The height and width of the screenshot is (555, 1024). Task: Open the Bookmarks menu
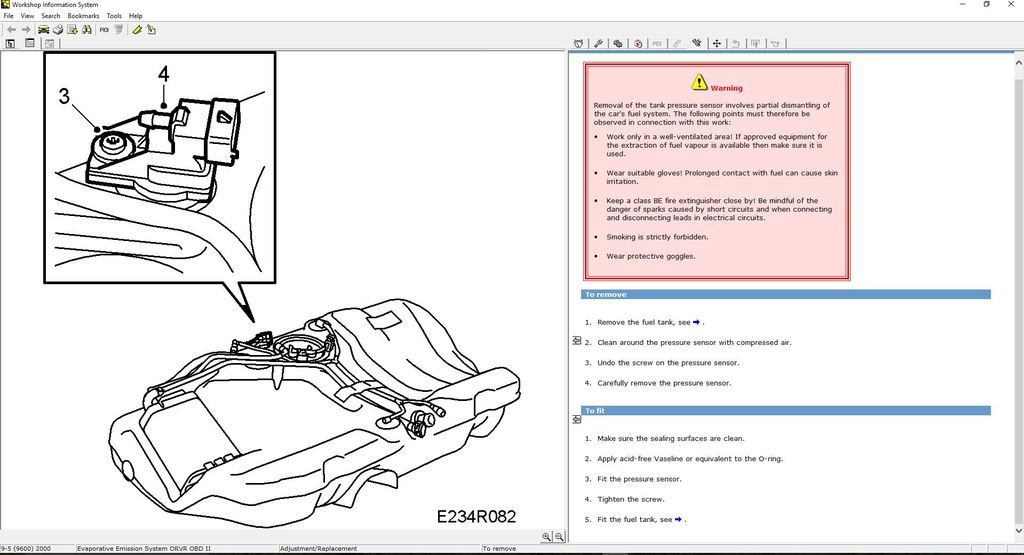point(83,16)
